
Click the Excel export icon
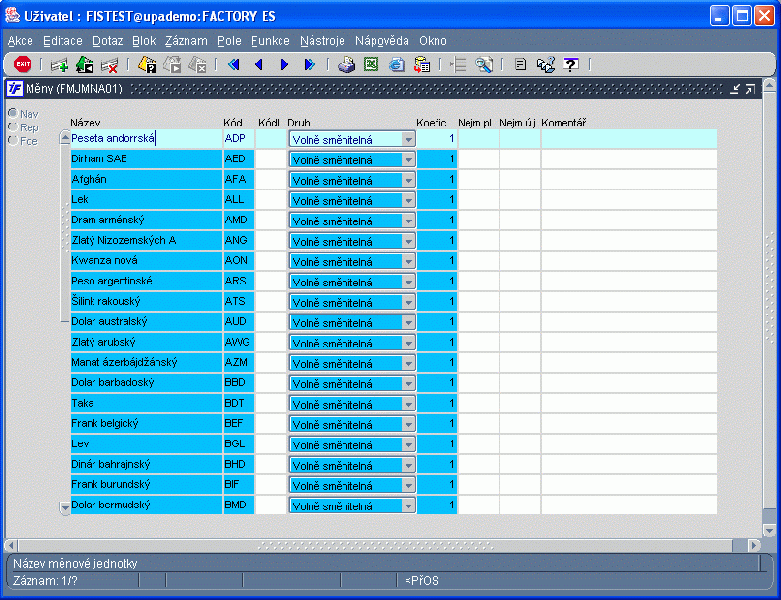coord(371,65)
